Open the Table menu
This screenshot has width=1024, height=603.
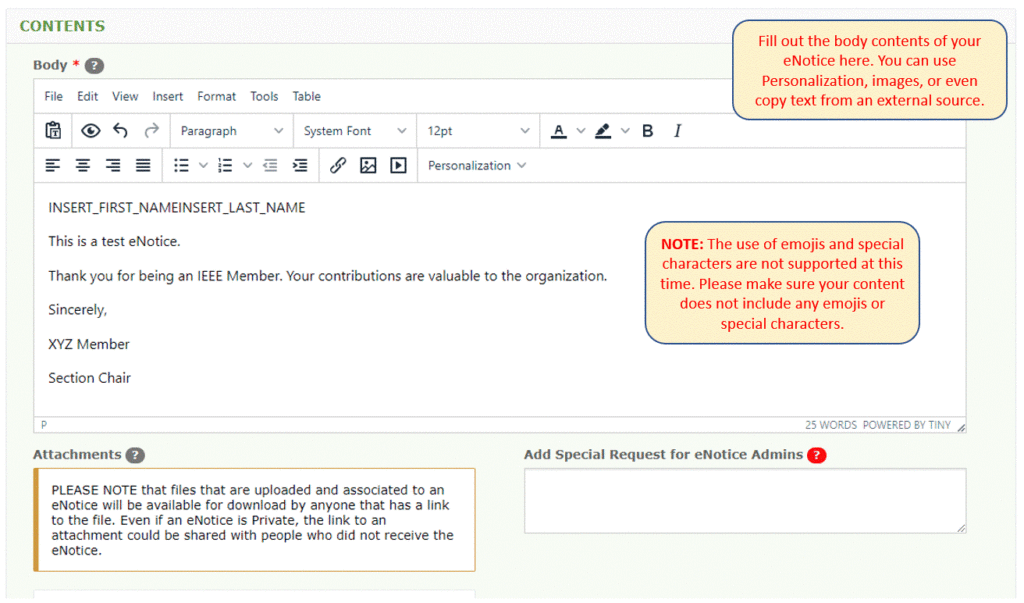point(306,96)
